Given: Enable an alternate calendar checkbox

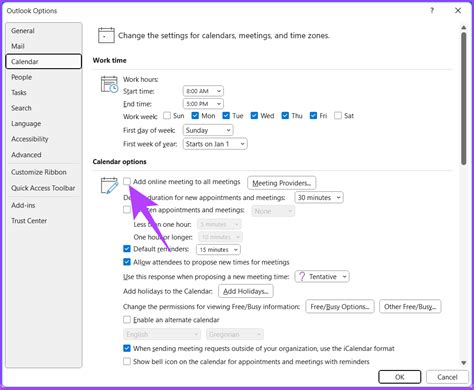Looking at the screenshot, I should pyautogui.click(x=127, y=320).
